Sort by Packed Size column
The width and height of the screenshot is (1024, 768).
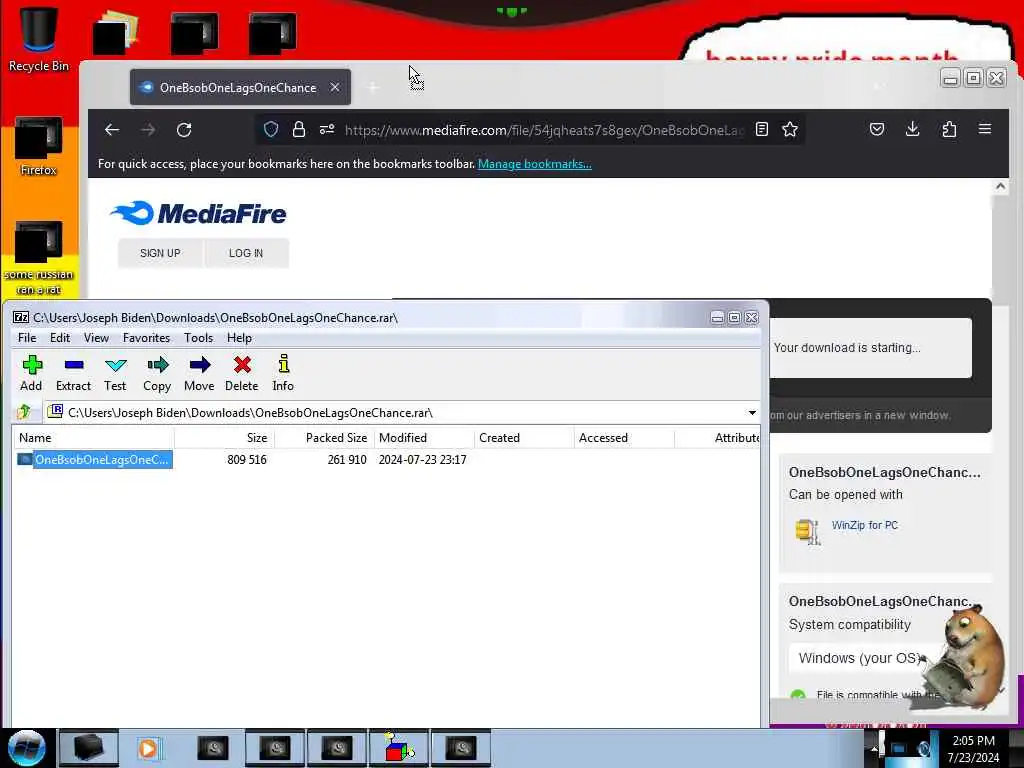(325, 438)
